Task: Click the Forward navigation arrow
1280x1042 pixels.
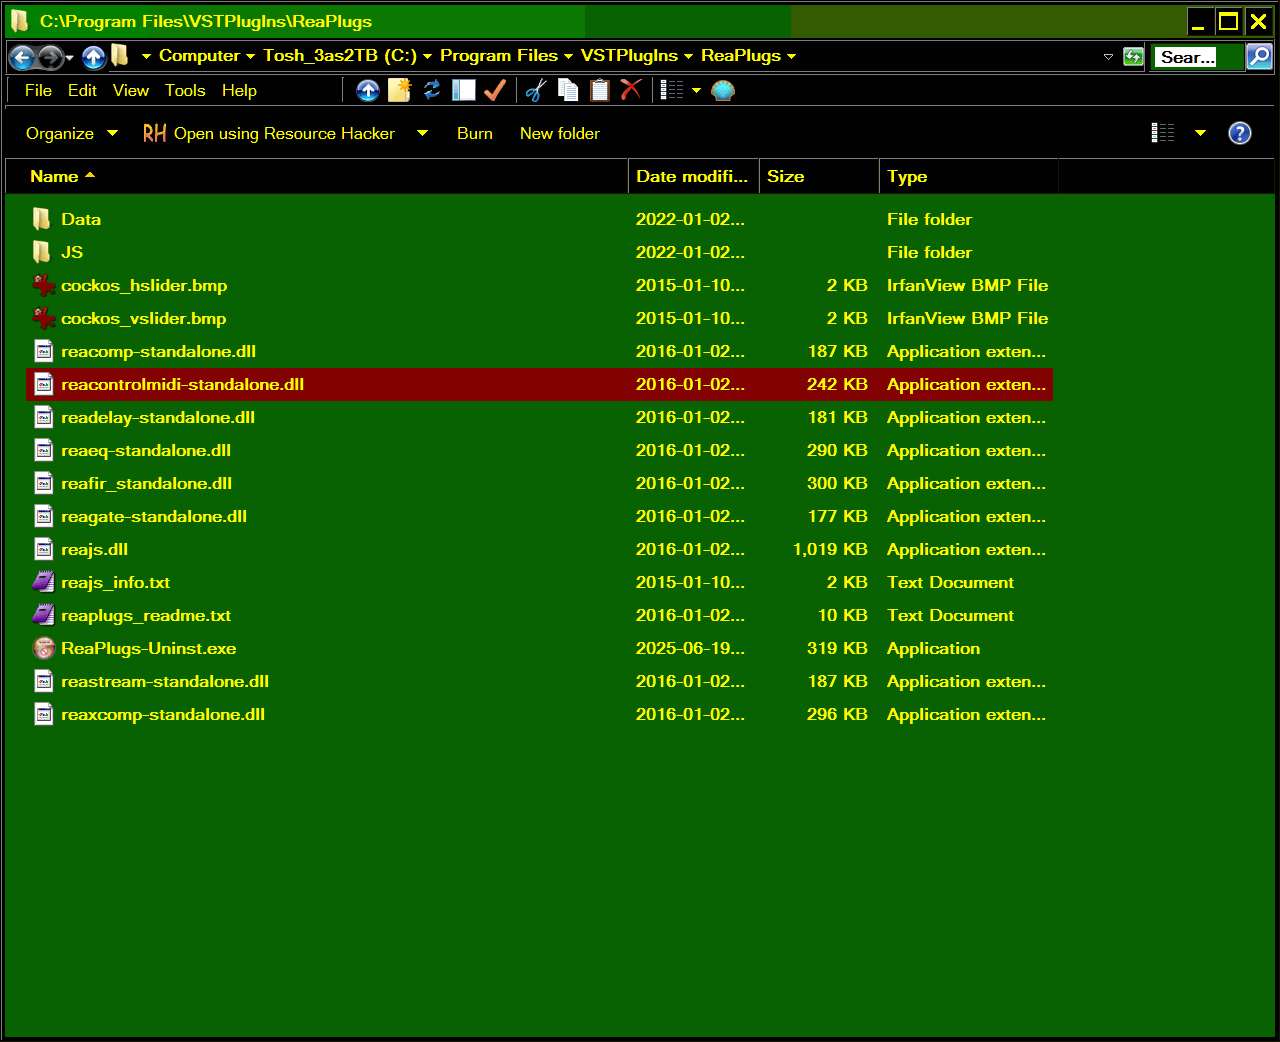Action: [x=50, y=57]
